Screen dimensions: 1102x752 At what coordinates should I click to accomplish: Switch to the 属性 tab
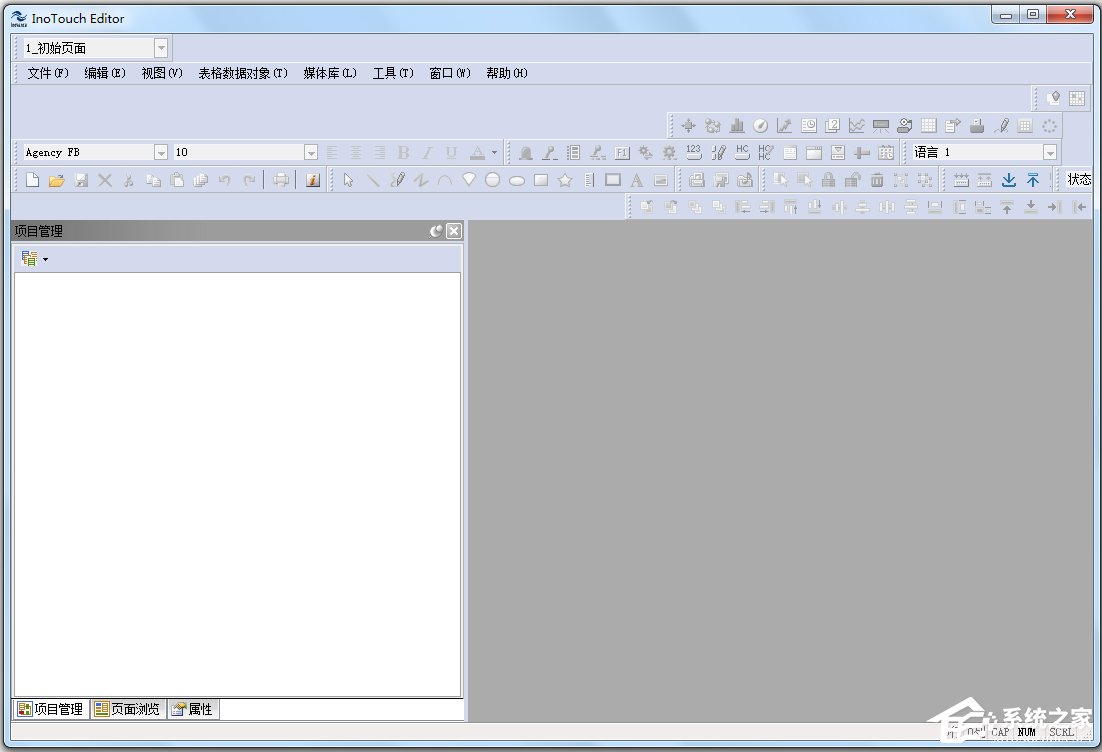[x=193, y=709]
